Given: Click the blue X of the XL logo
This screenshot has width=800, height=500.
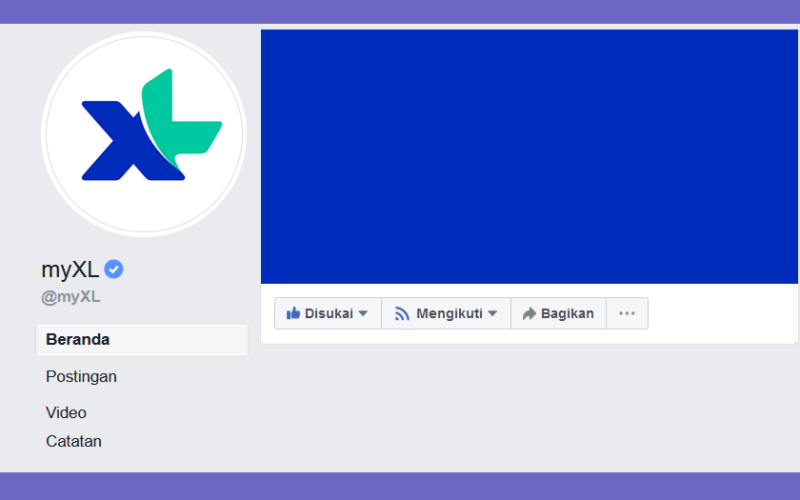Looking at the screenshot, I should point(128,141).
